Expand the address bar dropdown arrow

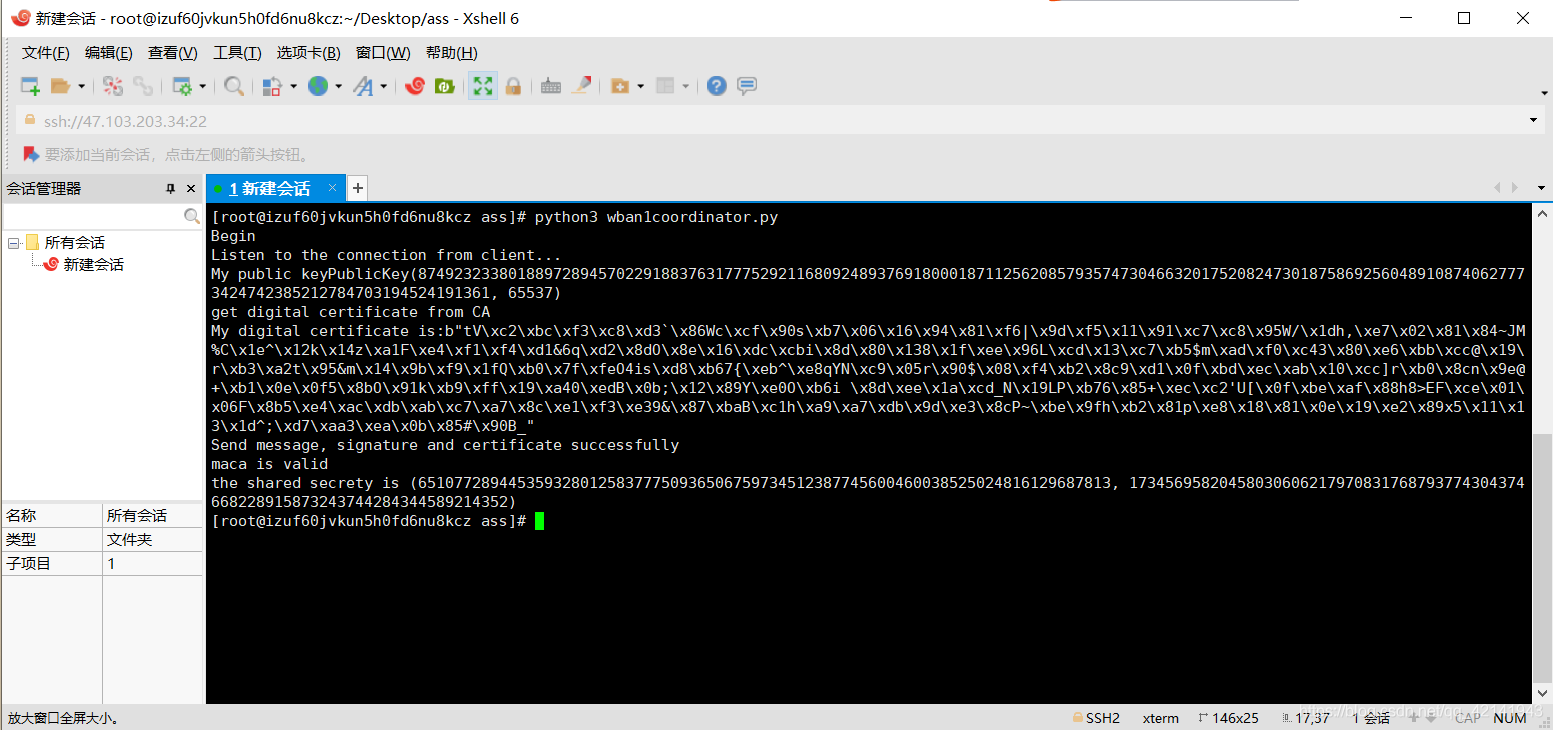[1534, 121]
